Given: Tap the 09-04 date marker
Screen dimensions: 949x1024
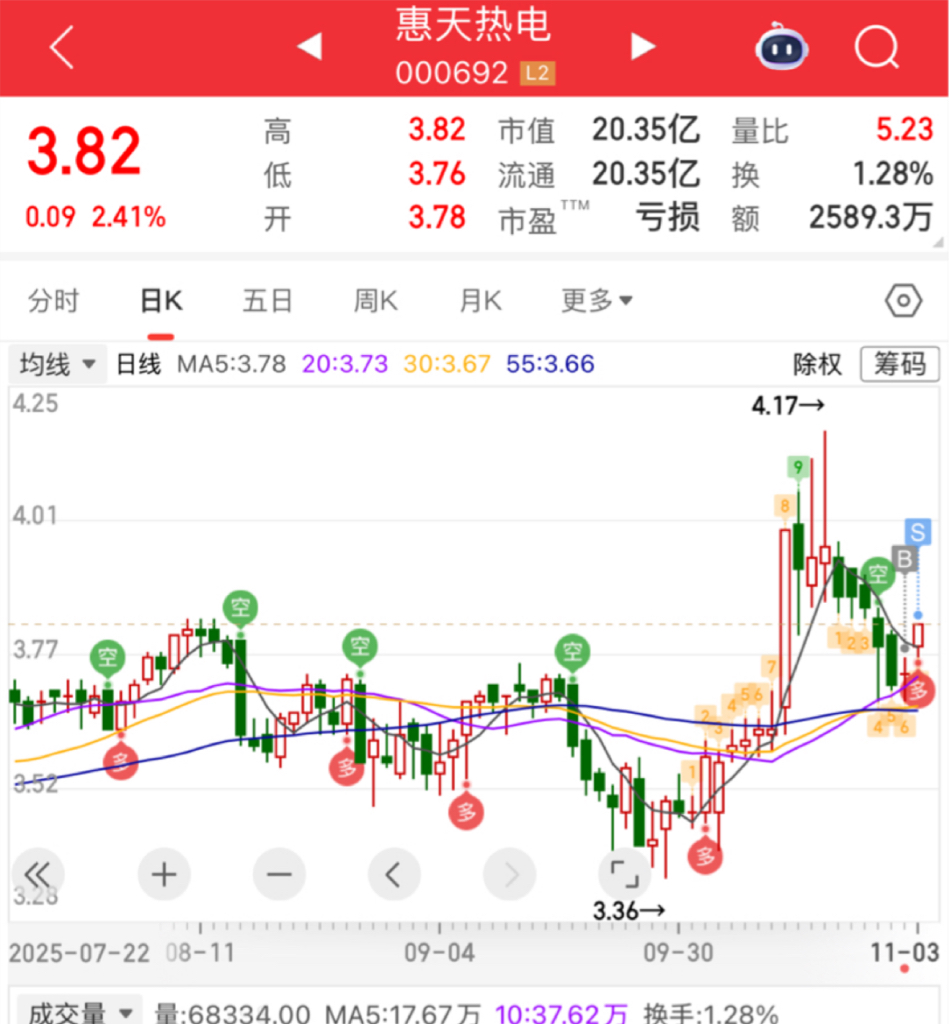Looking at the screenshot, I should coord(439,953).
